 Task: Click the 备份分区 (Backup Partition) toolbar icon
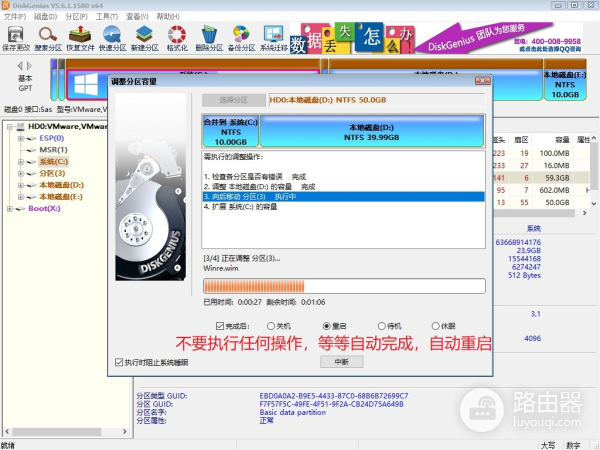[241, 38]
